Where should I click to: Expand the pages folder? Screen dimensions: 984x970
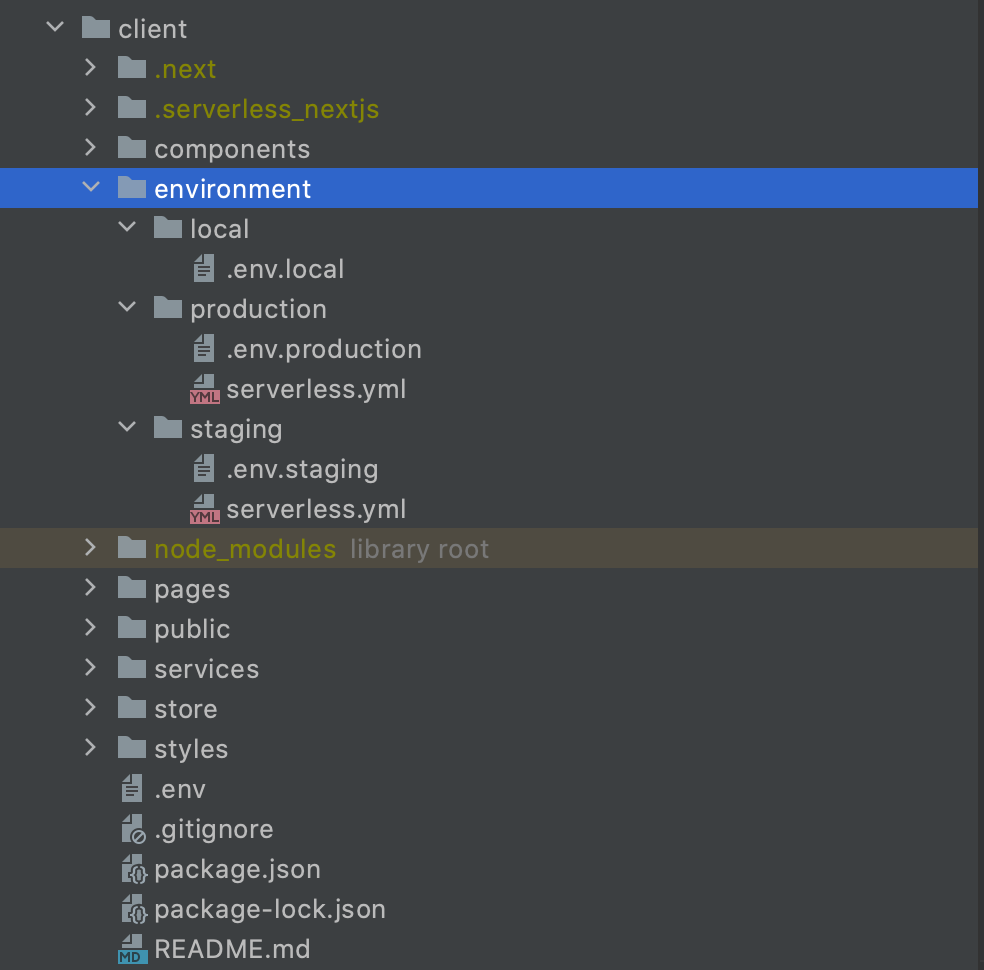coord(91,588)
